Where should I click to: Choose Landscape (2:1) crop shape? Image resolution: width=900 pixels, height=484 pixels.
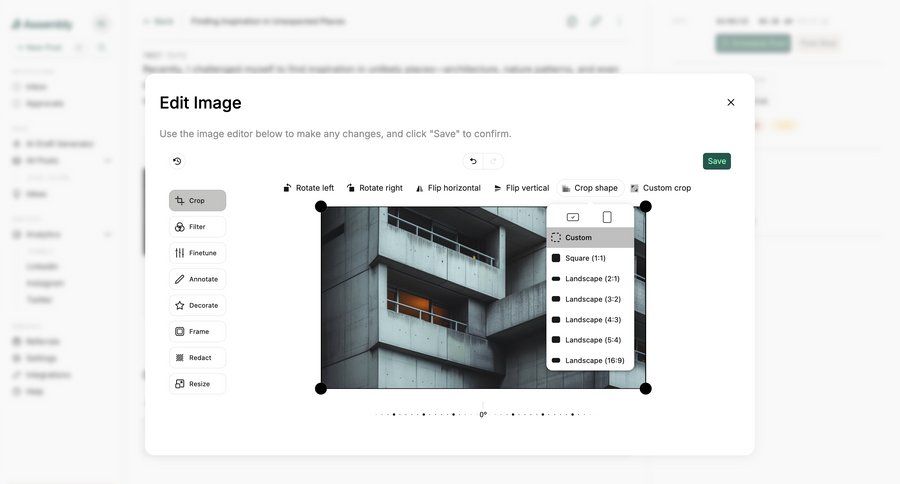[x=590, y=278]
